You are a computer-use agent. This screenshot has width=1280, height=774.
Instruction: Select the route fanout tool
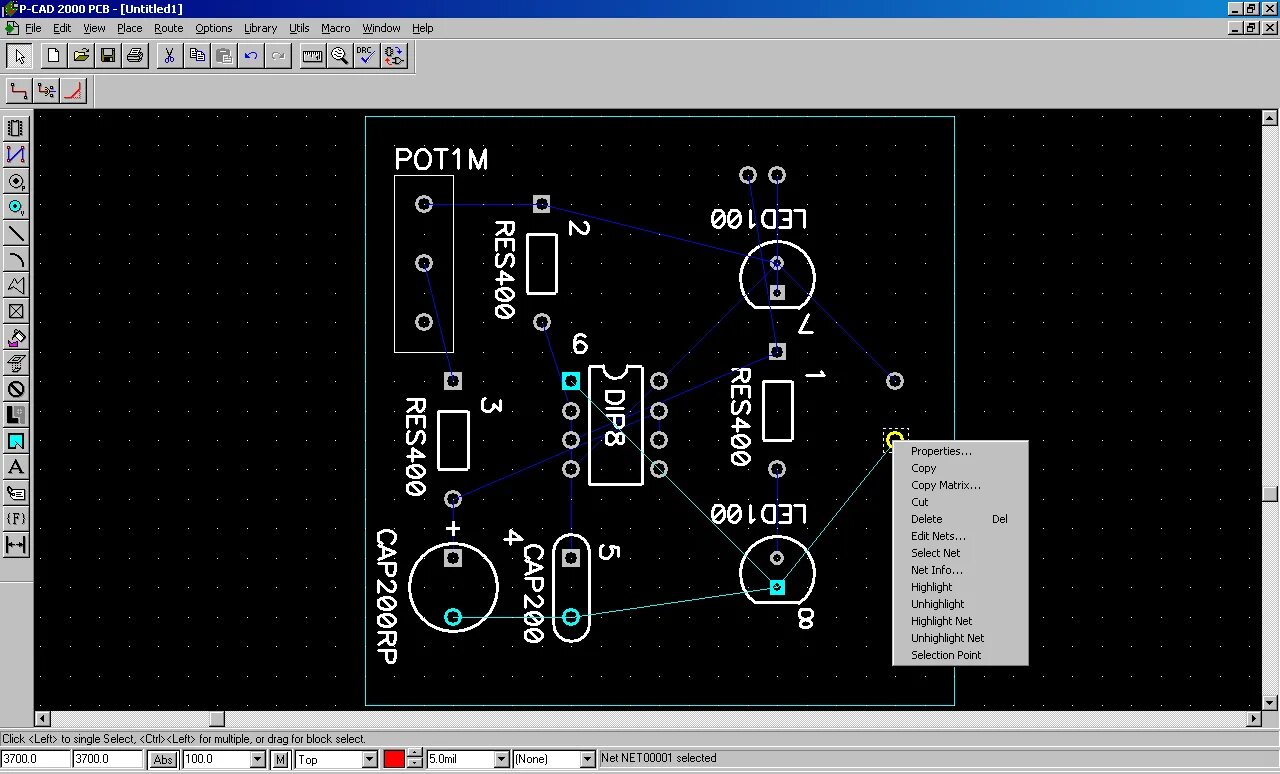[x=46, y=92]
